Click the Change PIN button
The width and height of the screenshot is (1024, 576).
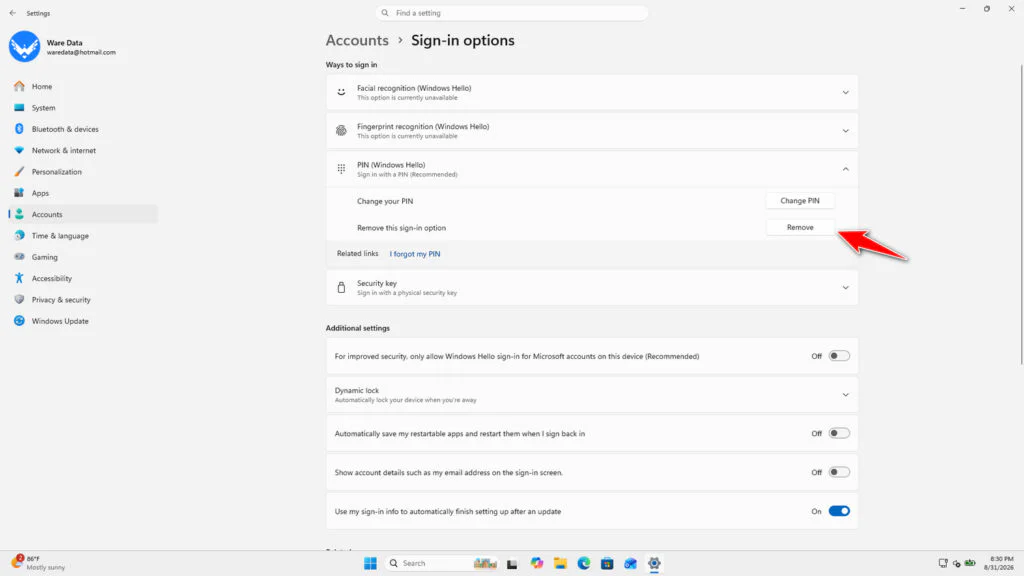[799, 200]
